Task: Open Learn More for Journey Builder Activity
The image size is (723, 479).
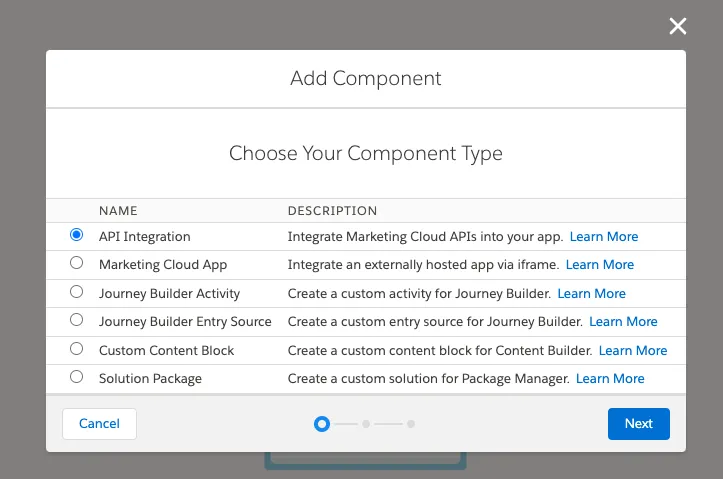Action: (591, 294)
